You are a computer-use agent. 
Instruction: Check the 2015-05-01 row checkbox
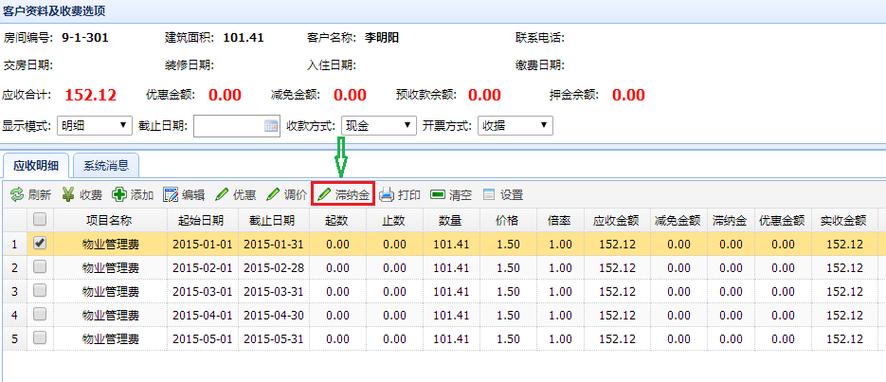[x=40, y=338]
